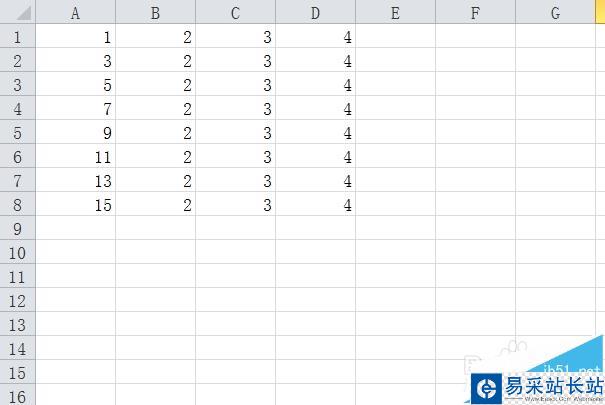Screen dimensions: 605x405
Task: Click cell A1 containing value 1
Action: [x=76, y=37]
